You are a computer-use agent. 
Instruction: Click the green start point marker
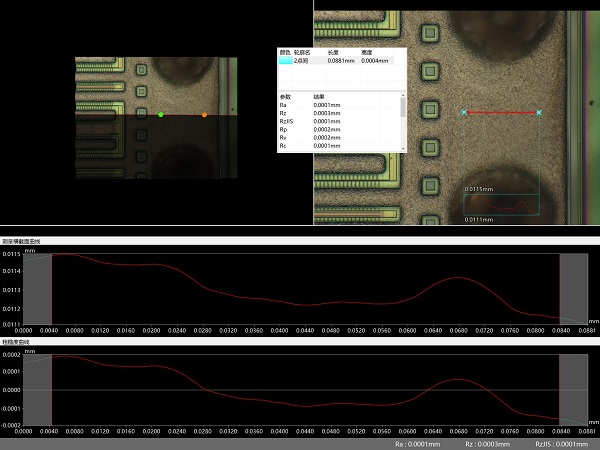coord(161,115)
